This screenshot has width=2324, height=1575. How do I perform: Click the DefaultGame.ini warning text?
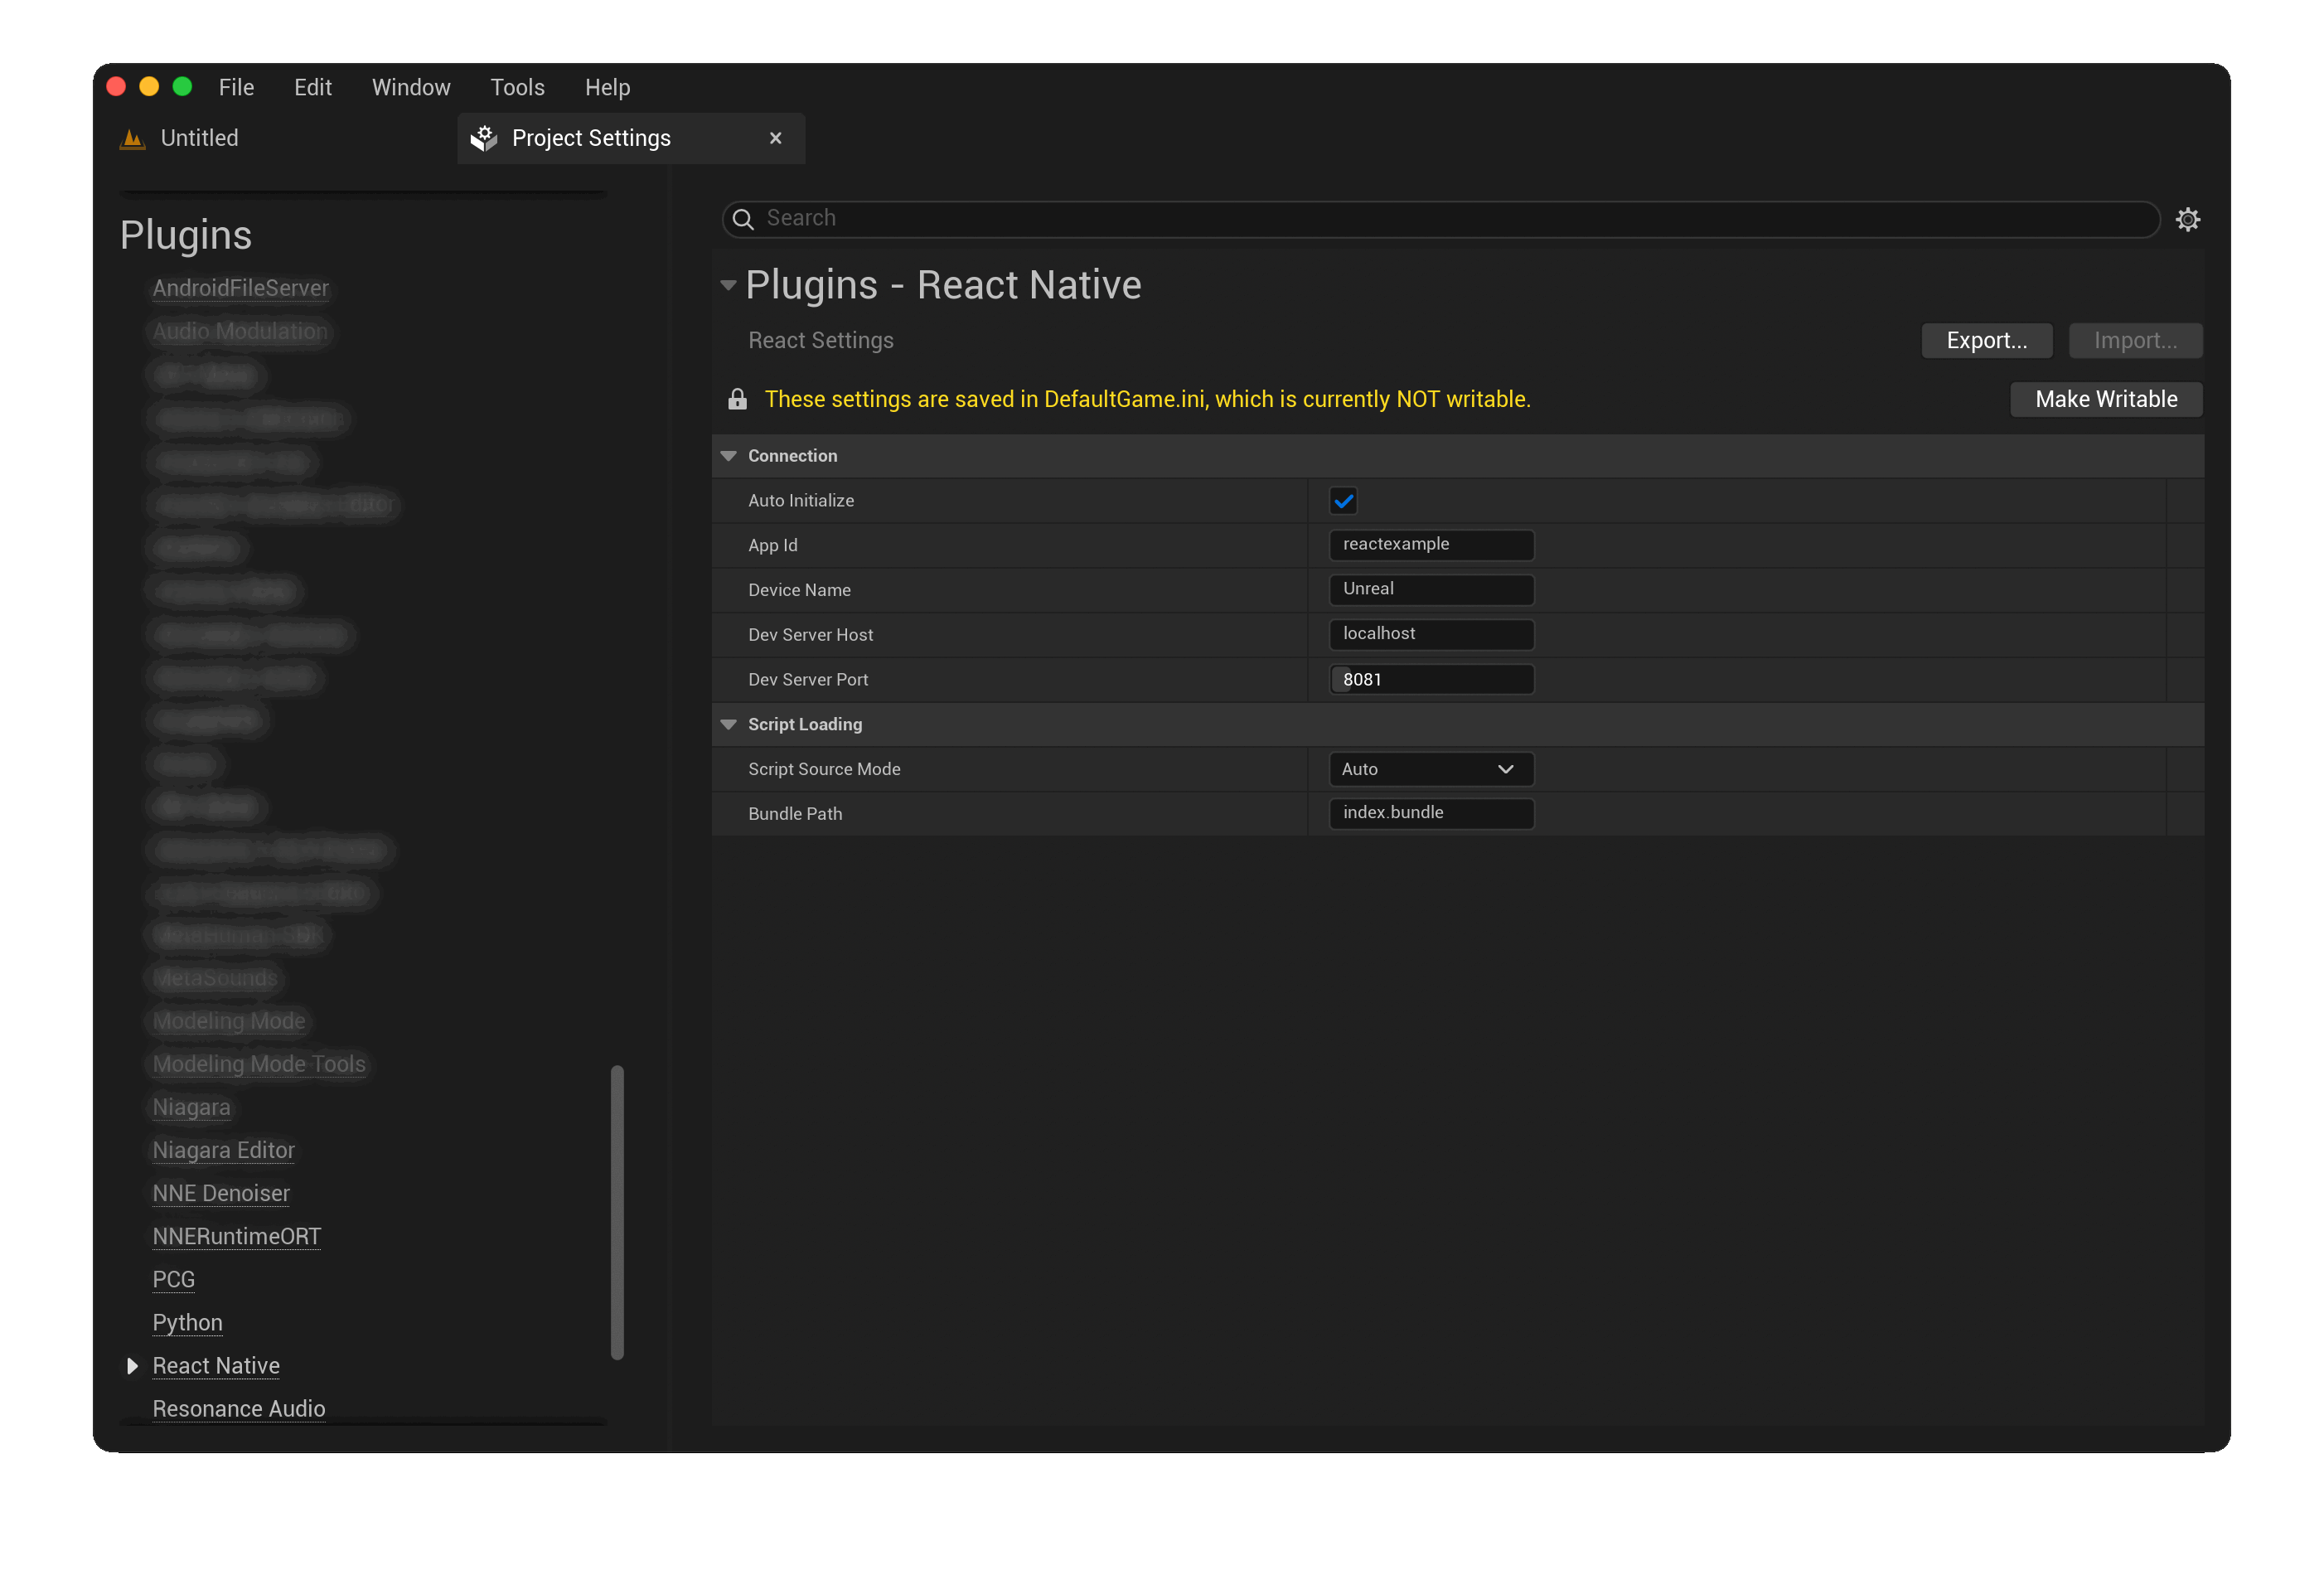pyautogui.click(x=1147, y=399)
